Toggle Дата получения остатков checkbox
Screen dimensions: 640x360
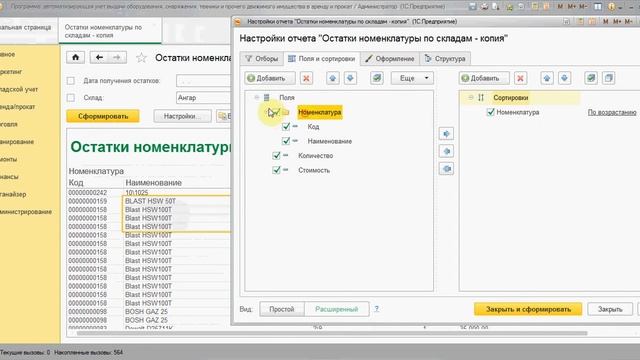click(71, 81)
